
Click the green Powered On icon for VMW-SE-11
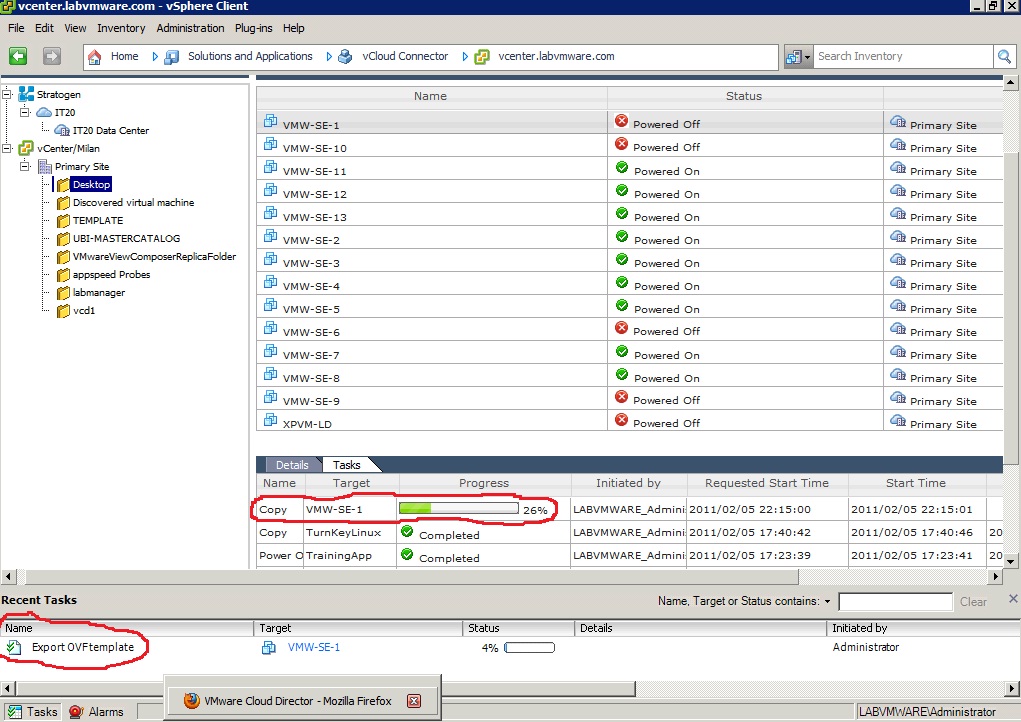click(x=622, y=167)
